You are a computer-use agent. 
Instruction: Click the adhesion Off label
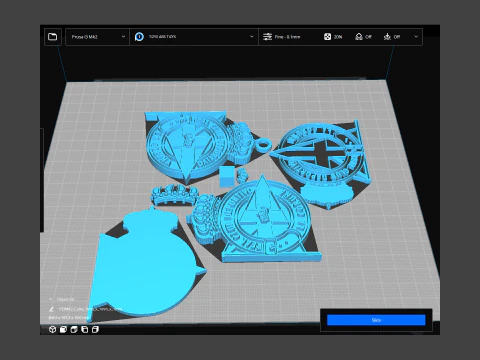(397, 37)
